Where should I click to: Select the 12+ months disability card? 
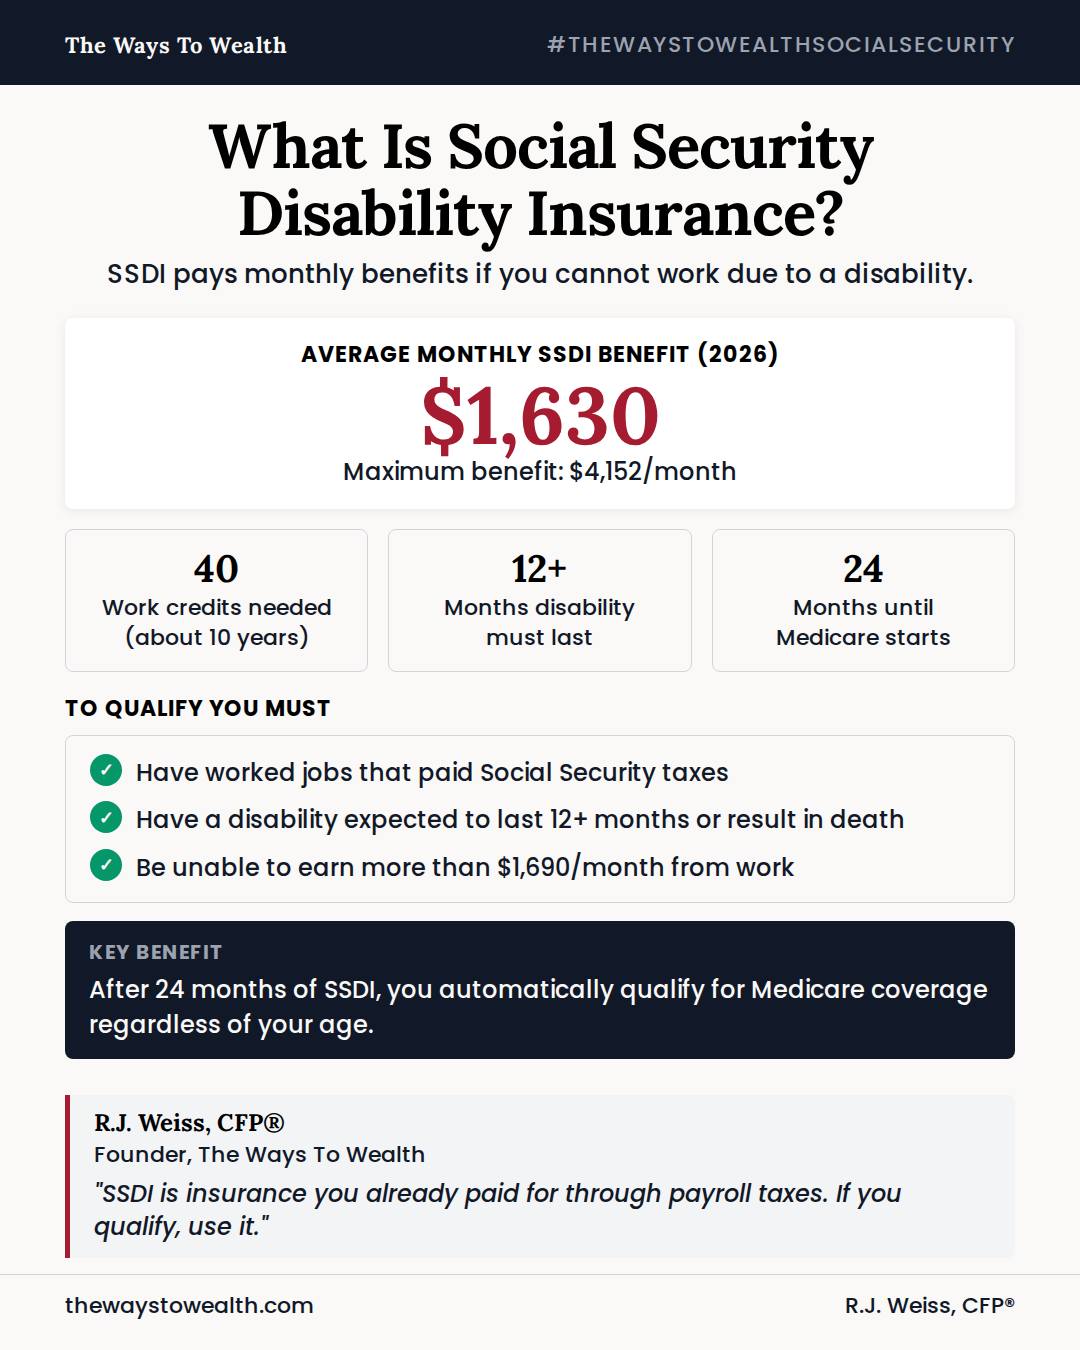click(540, 600)
